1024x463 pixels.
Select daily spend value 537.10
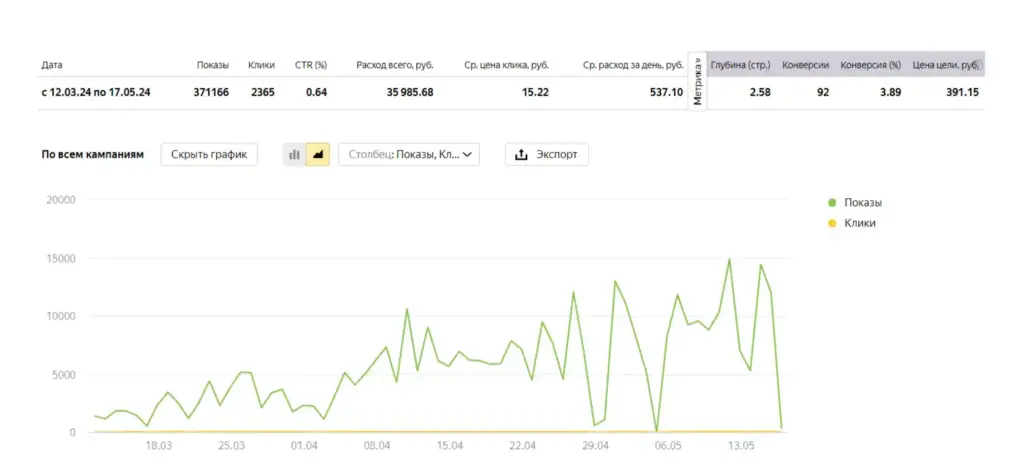pyautogui.click(x=666, y=92)
